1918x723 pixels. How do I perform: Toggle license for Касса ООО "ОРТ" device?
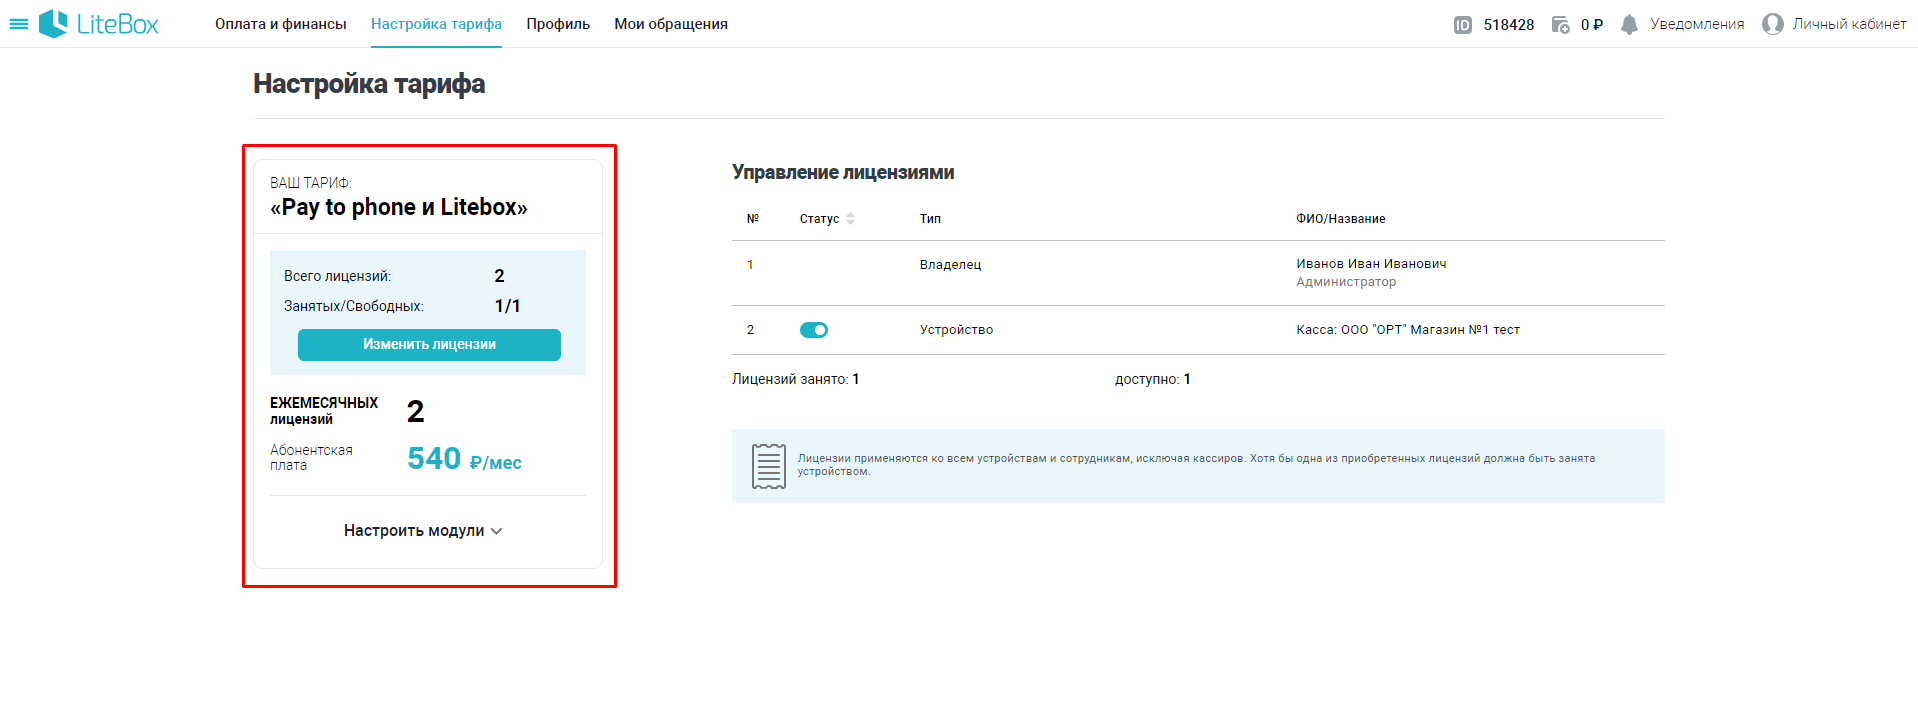(x=814, y=330)
